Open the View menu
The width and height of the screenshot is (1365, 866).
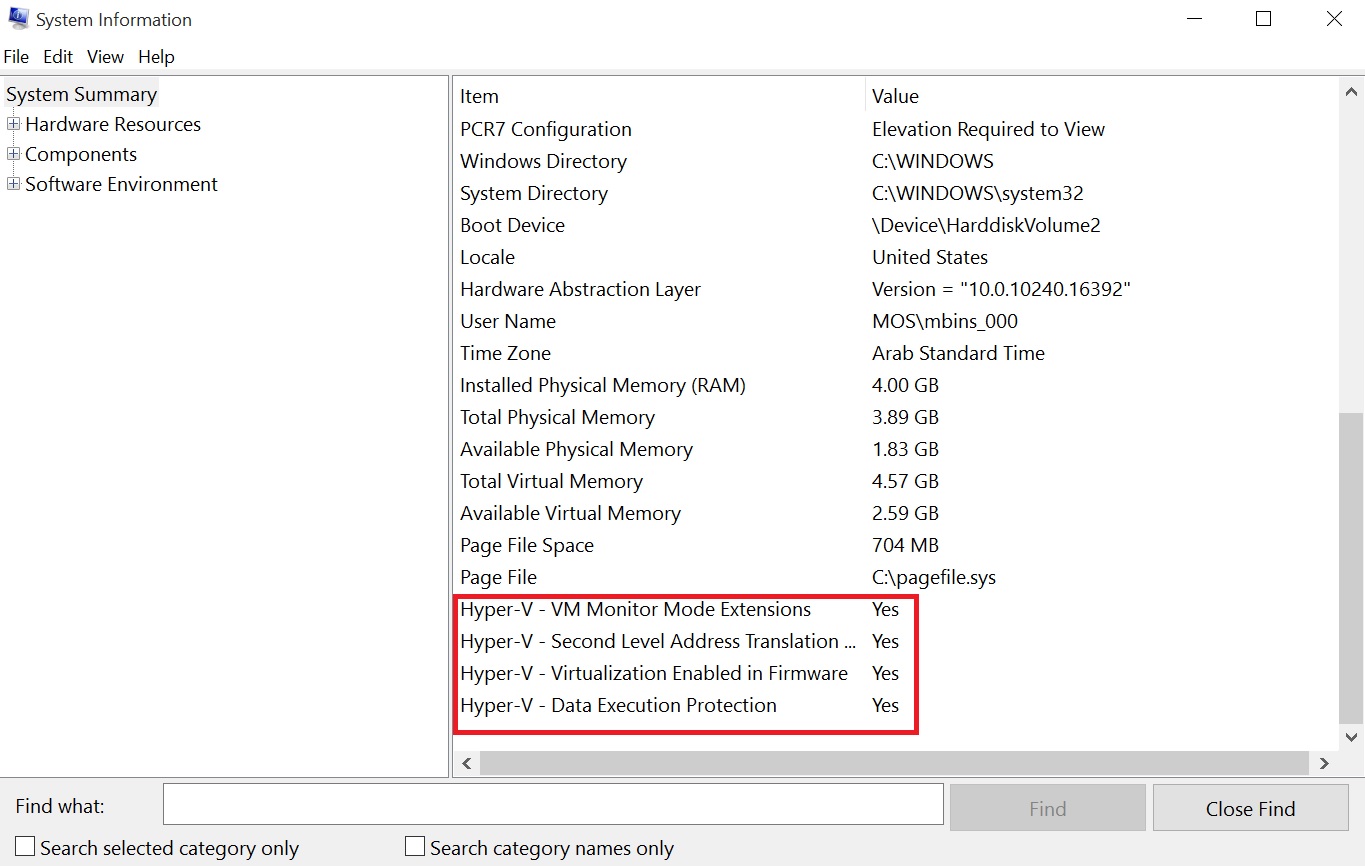105,57
